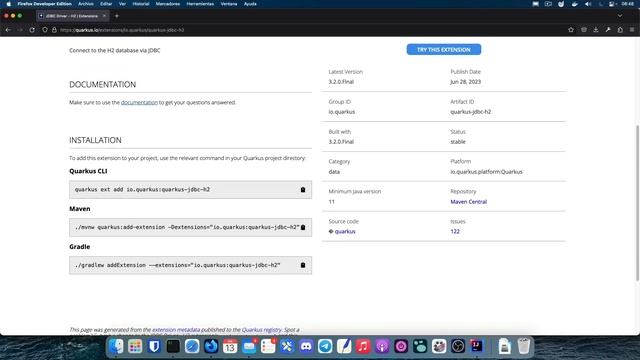Open the Extensions puzzle icon
Image resolution: width=640 pixels, height=360 pixels.
point(620,30)
